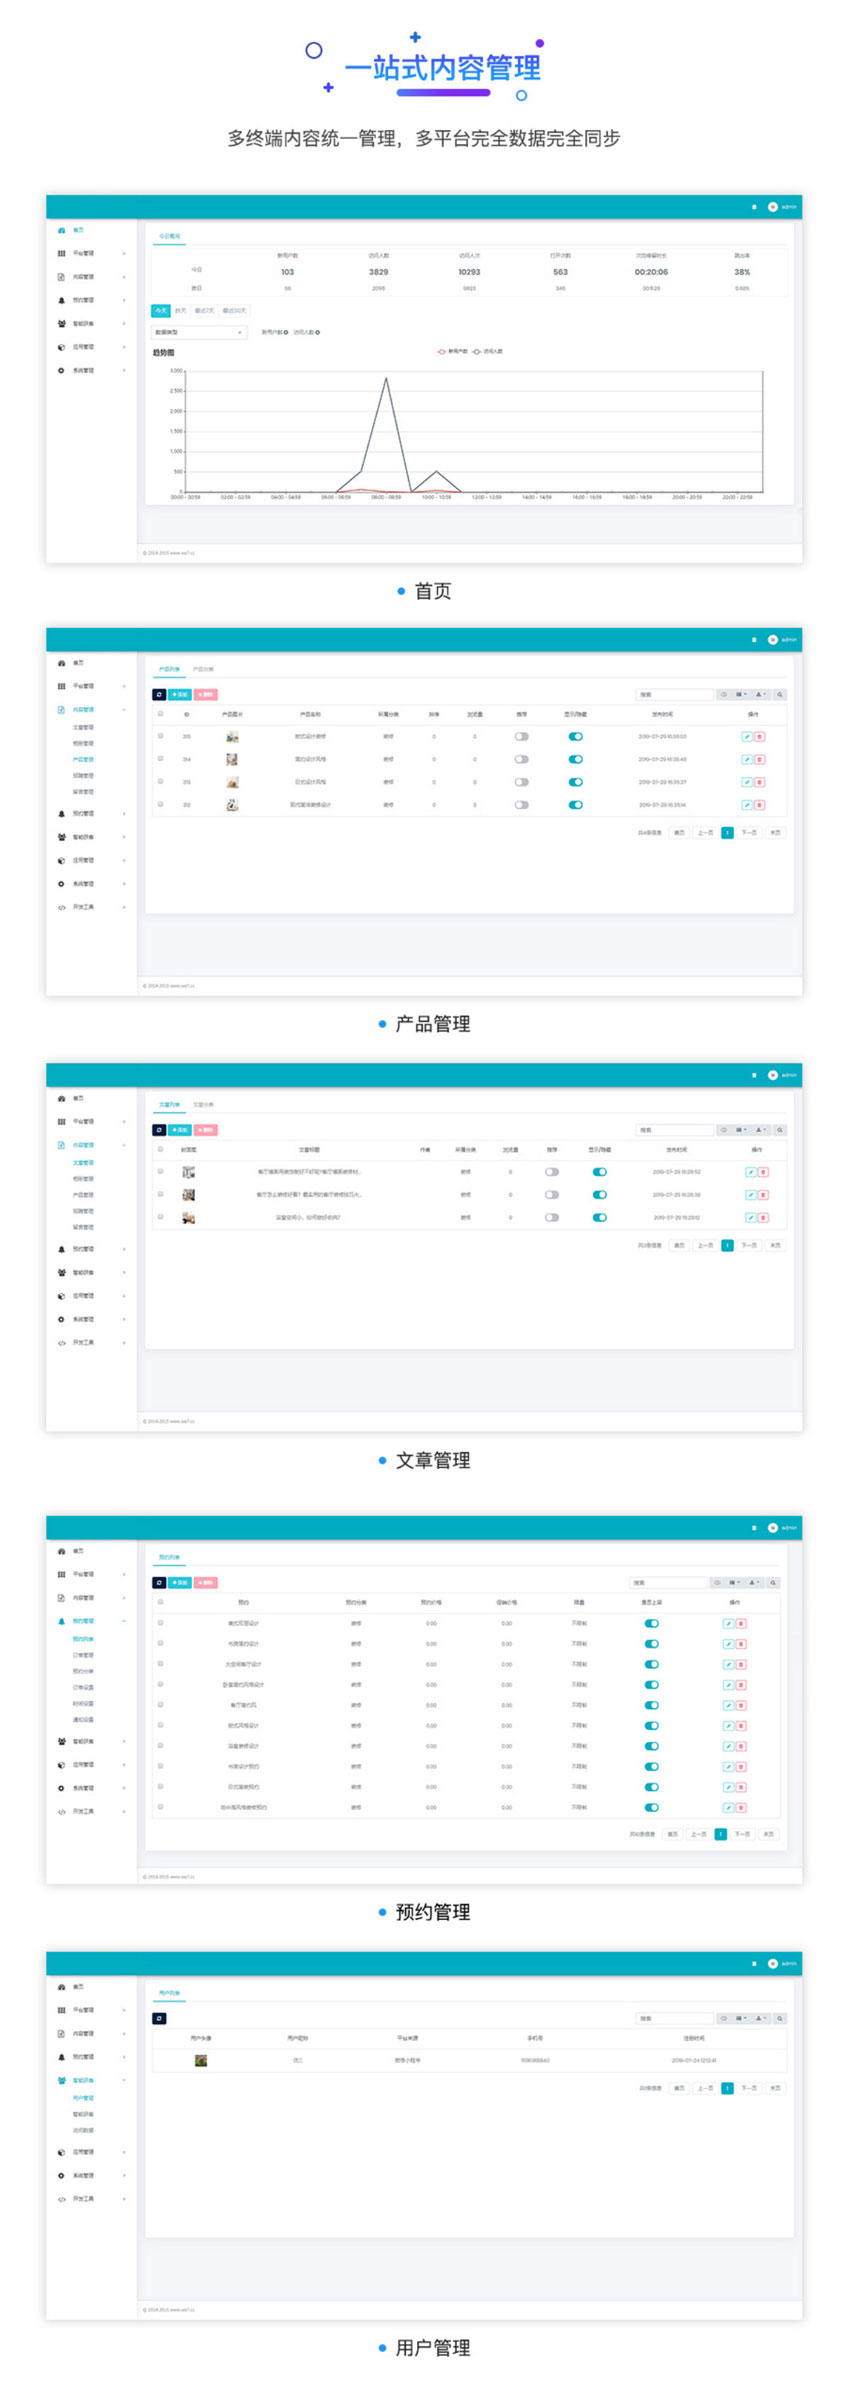Switch to 文章分类 tab in 文章管理 panel
Screen dimensions: 850x2388
(x=203, y=1105)
